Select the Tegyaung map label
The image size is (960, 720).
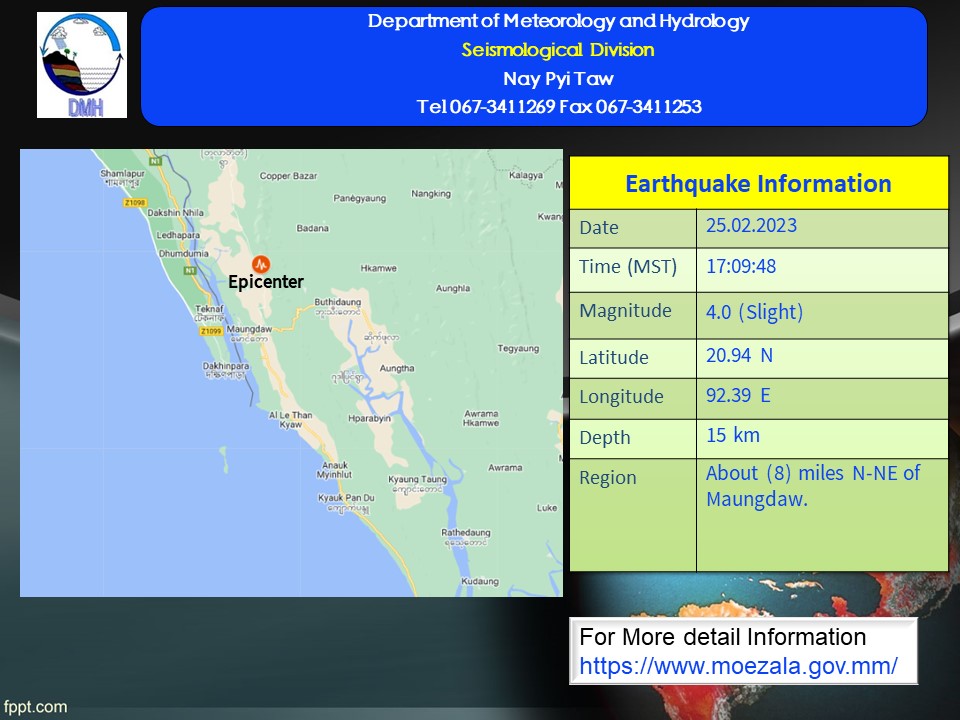[x=518, y=348]
